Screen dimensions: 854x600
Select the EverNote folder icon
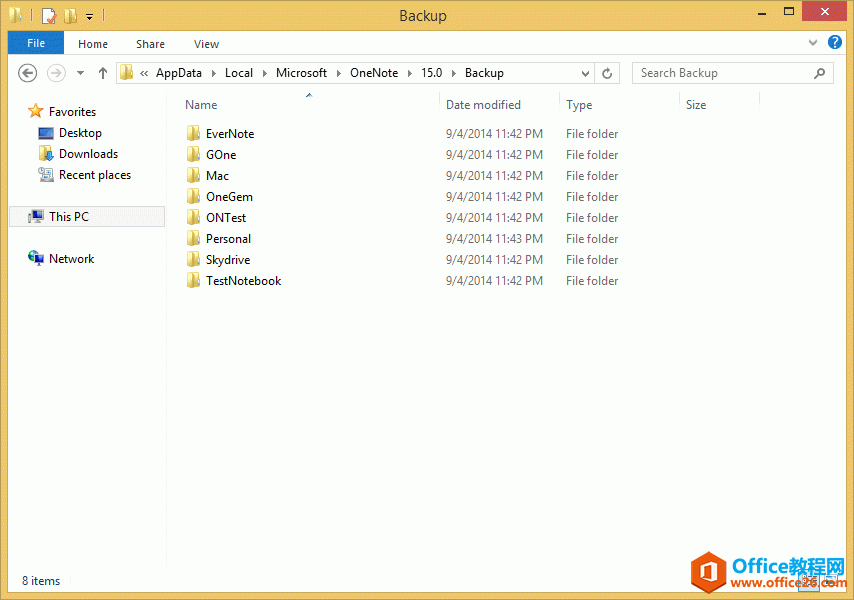(x=193, y=133)
